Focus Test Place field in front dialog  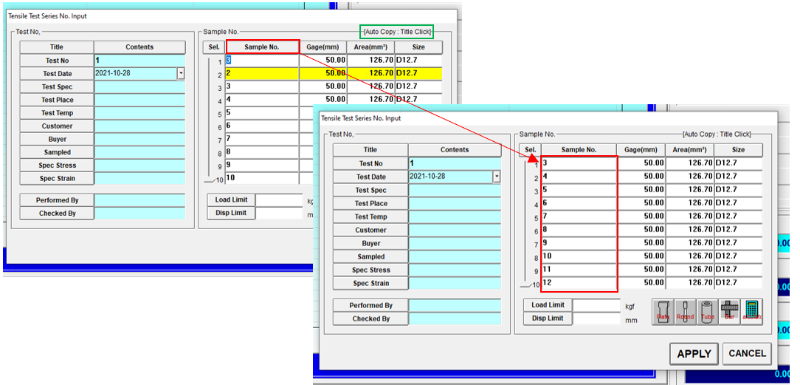point(455,203)
